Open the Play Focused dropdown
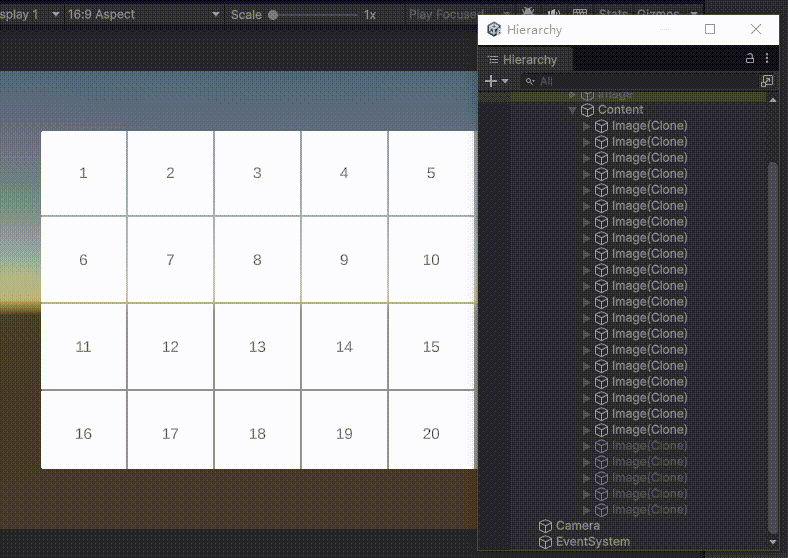Viewport: 788px width, 558px height. (458, 14)
